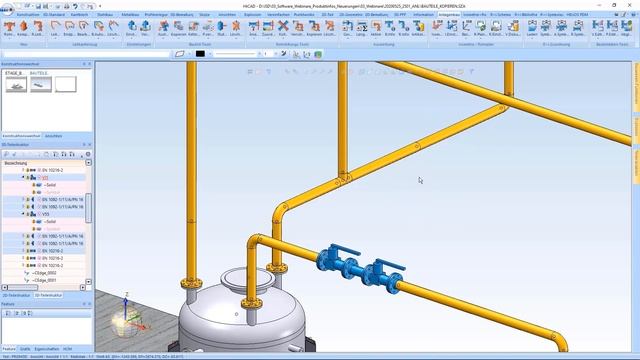This screenshot has width=640, height=360.
Task: Open the dropdown next to black color swatch
Action: [x=210, y=54]
